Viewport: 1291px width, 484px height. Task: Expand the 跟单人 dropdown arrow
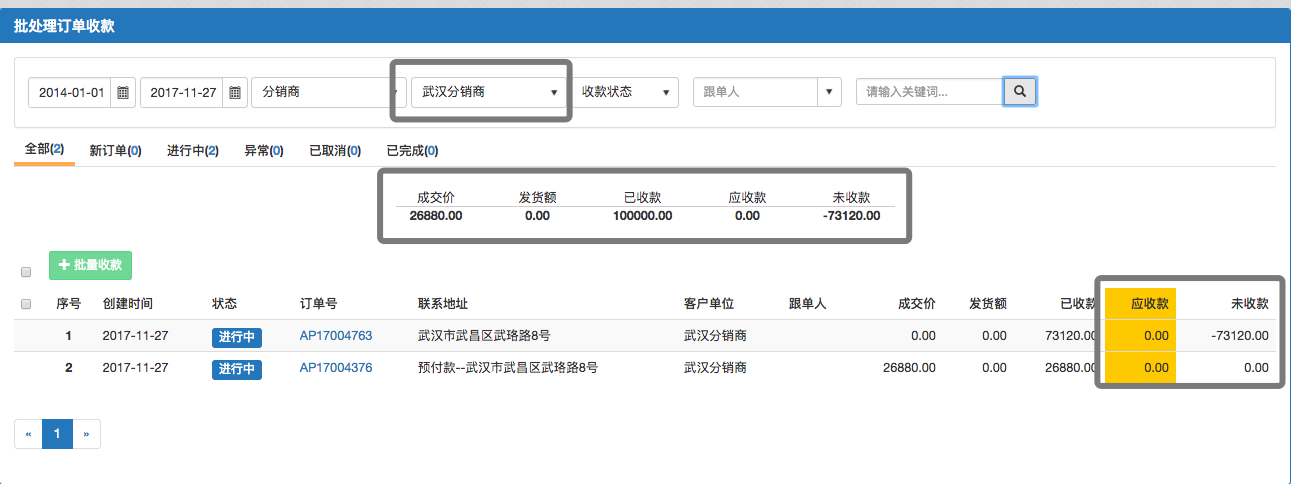coord(829,92)
